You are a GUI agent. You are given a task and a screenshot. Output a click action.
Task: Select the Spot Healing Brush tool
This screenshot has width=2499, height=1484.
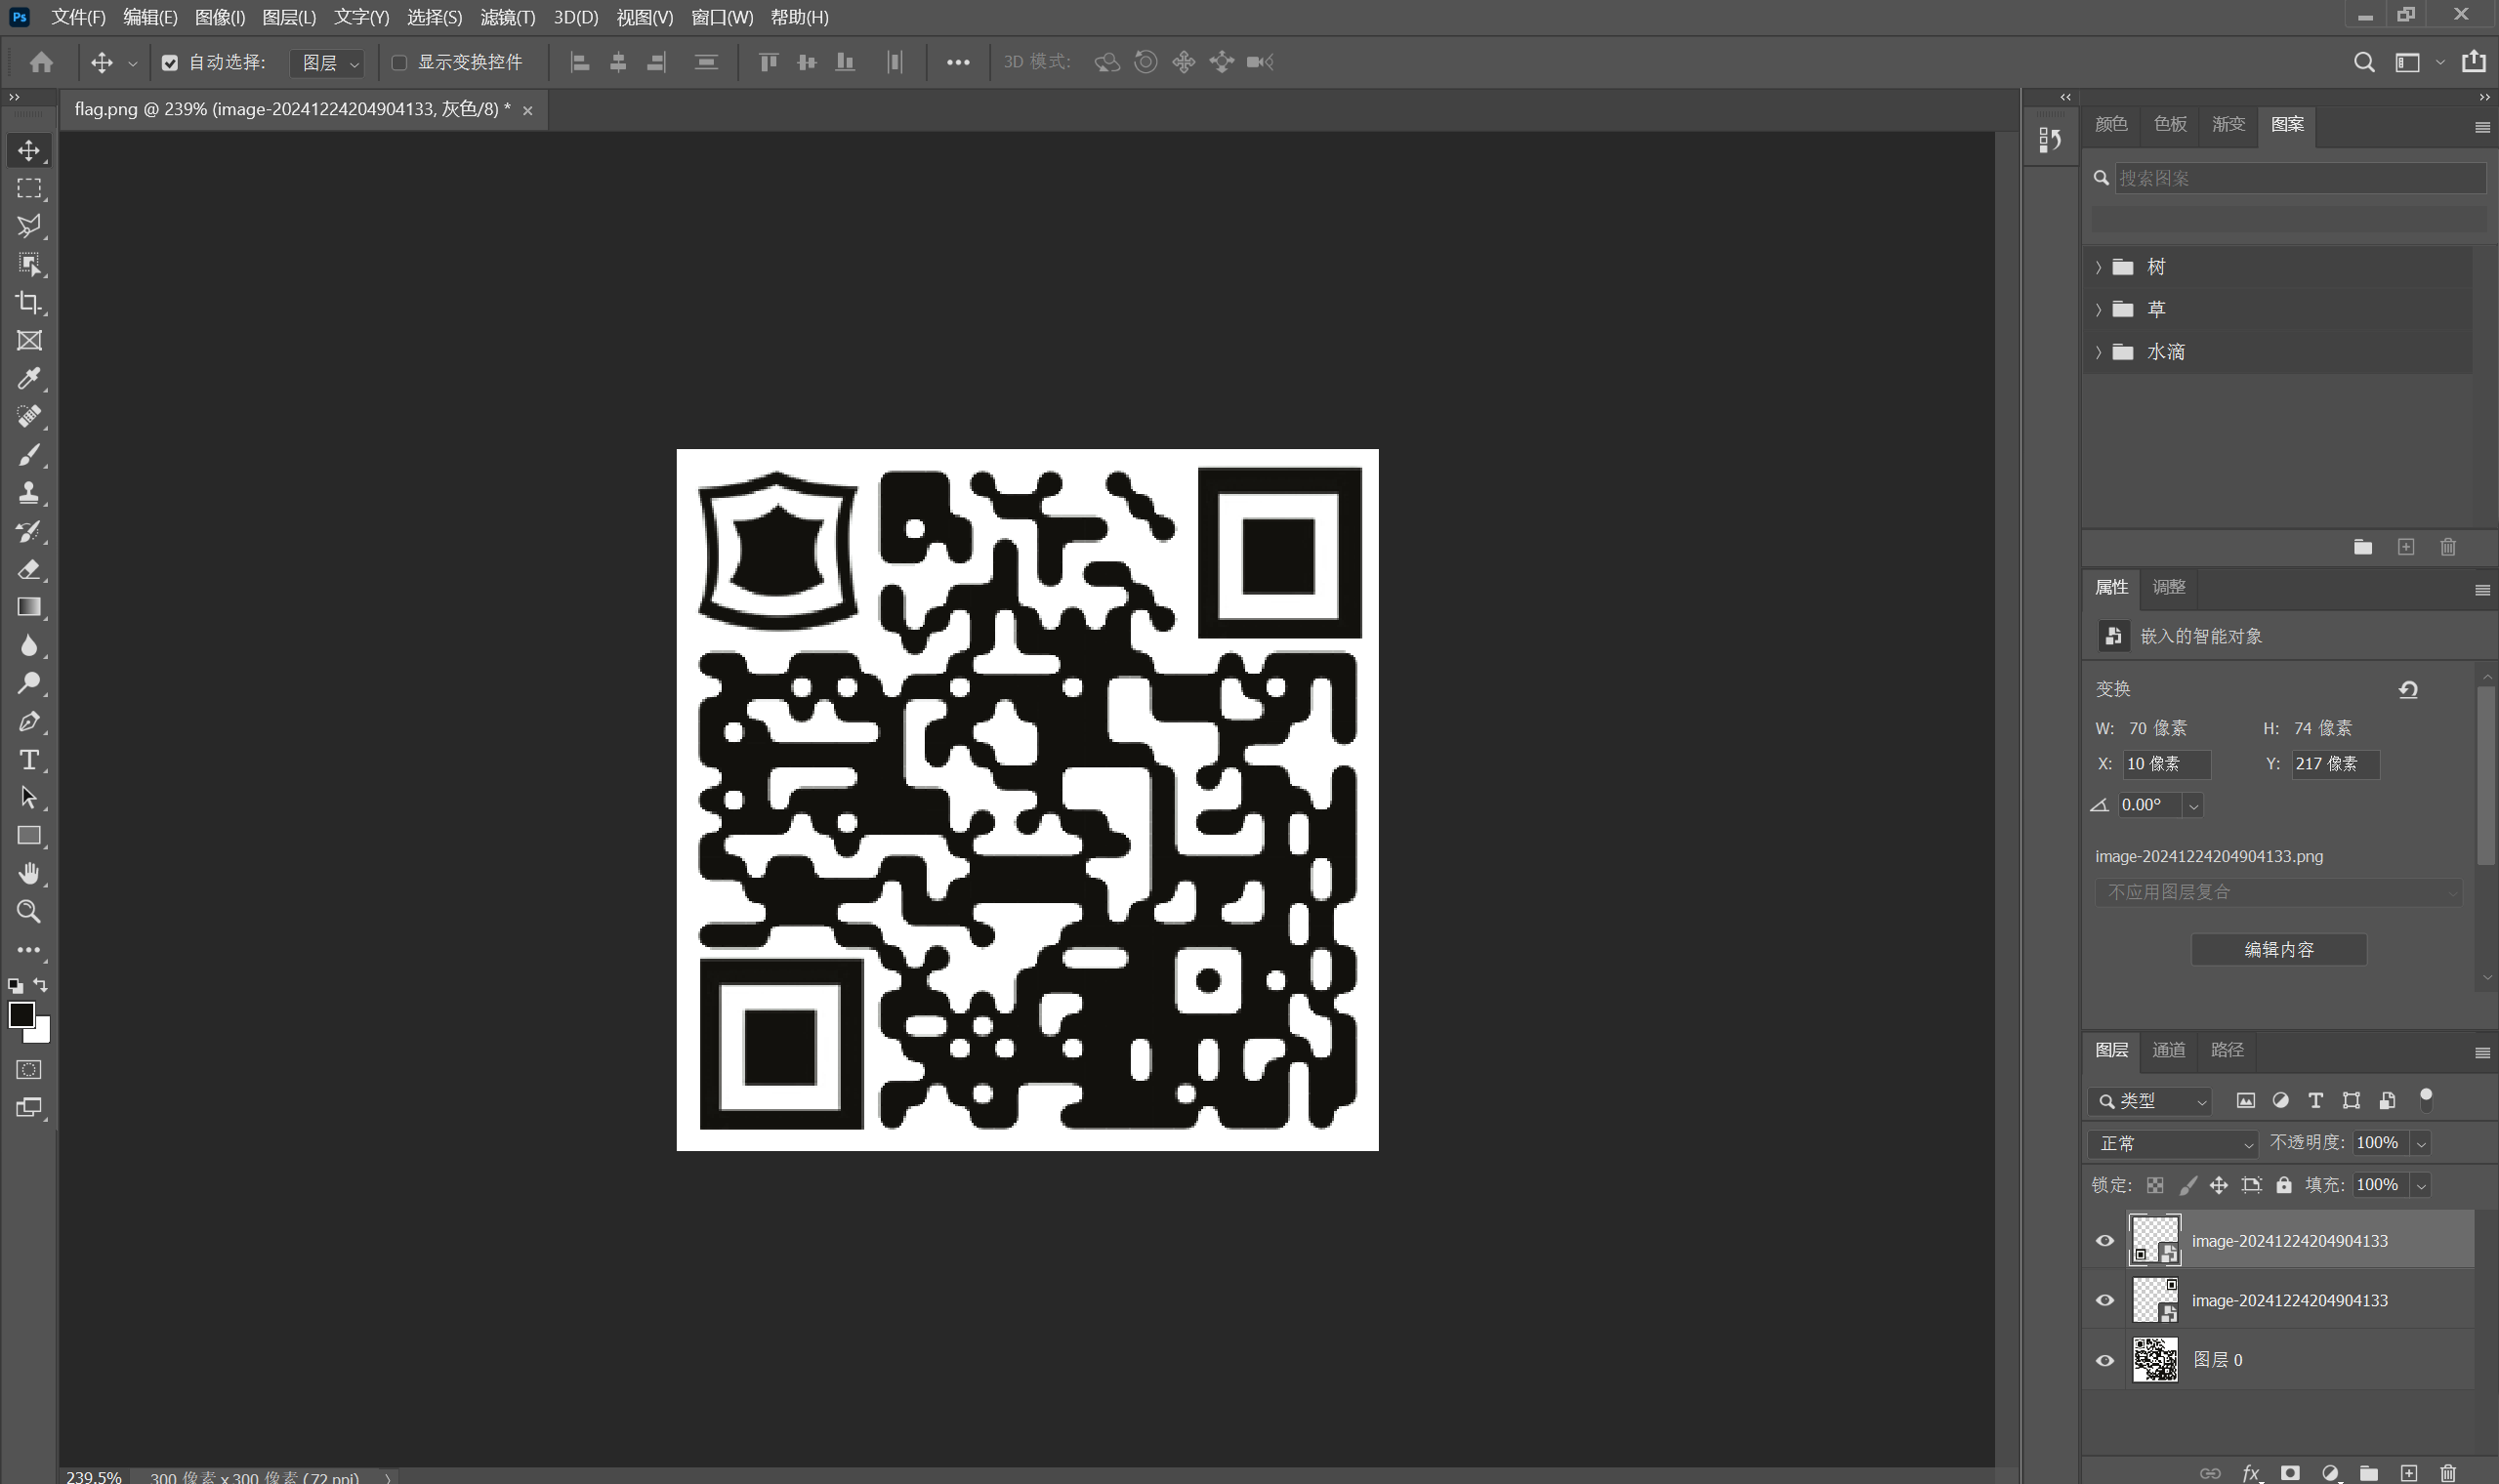click(29, 416)
